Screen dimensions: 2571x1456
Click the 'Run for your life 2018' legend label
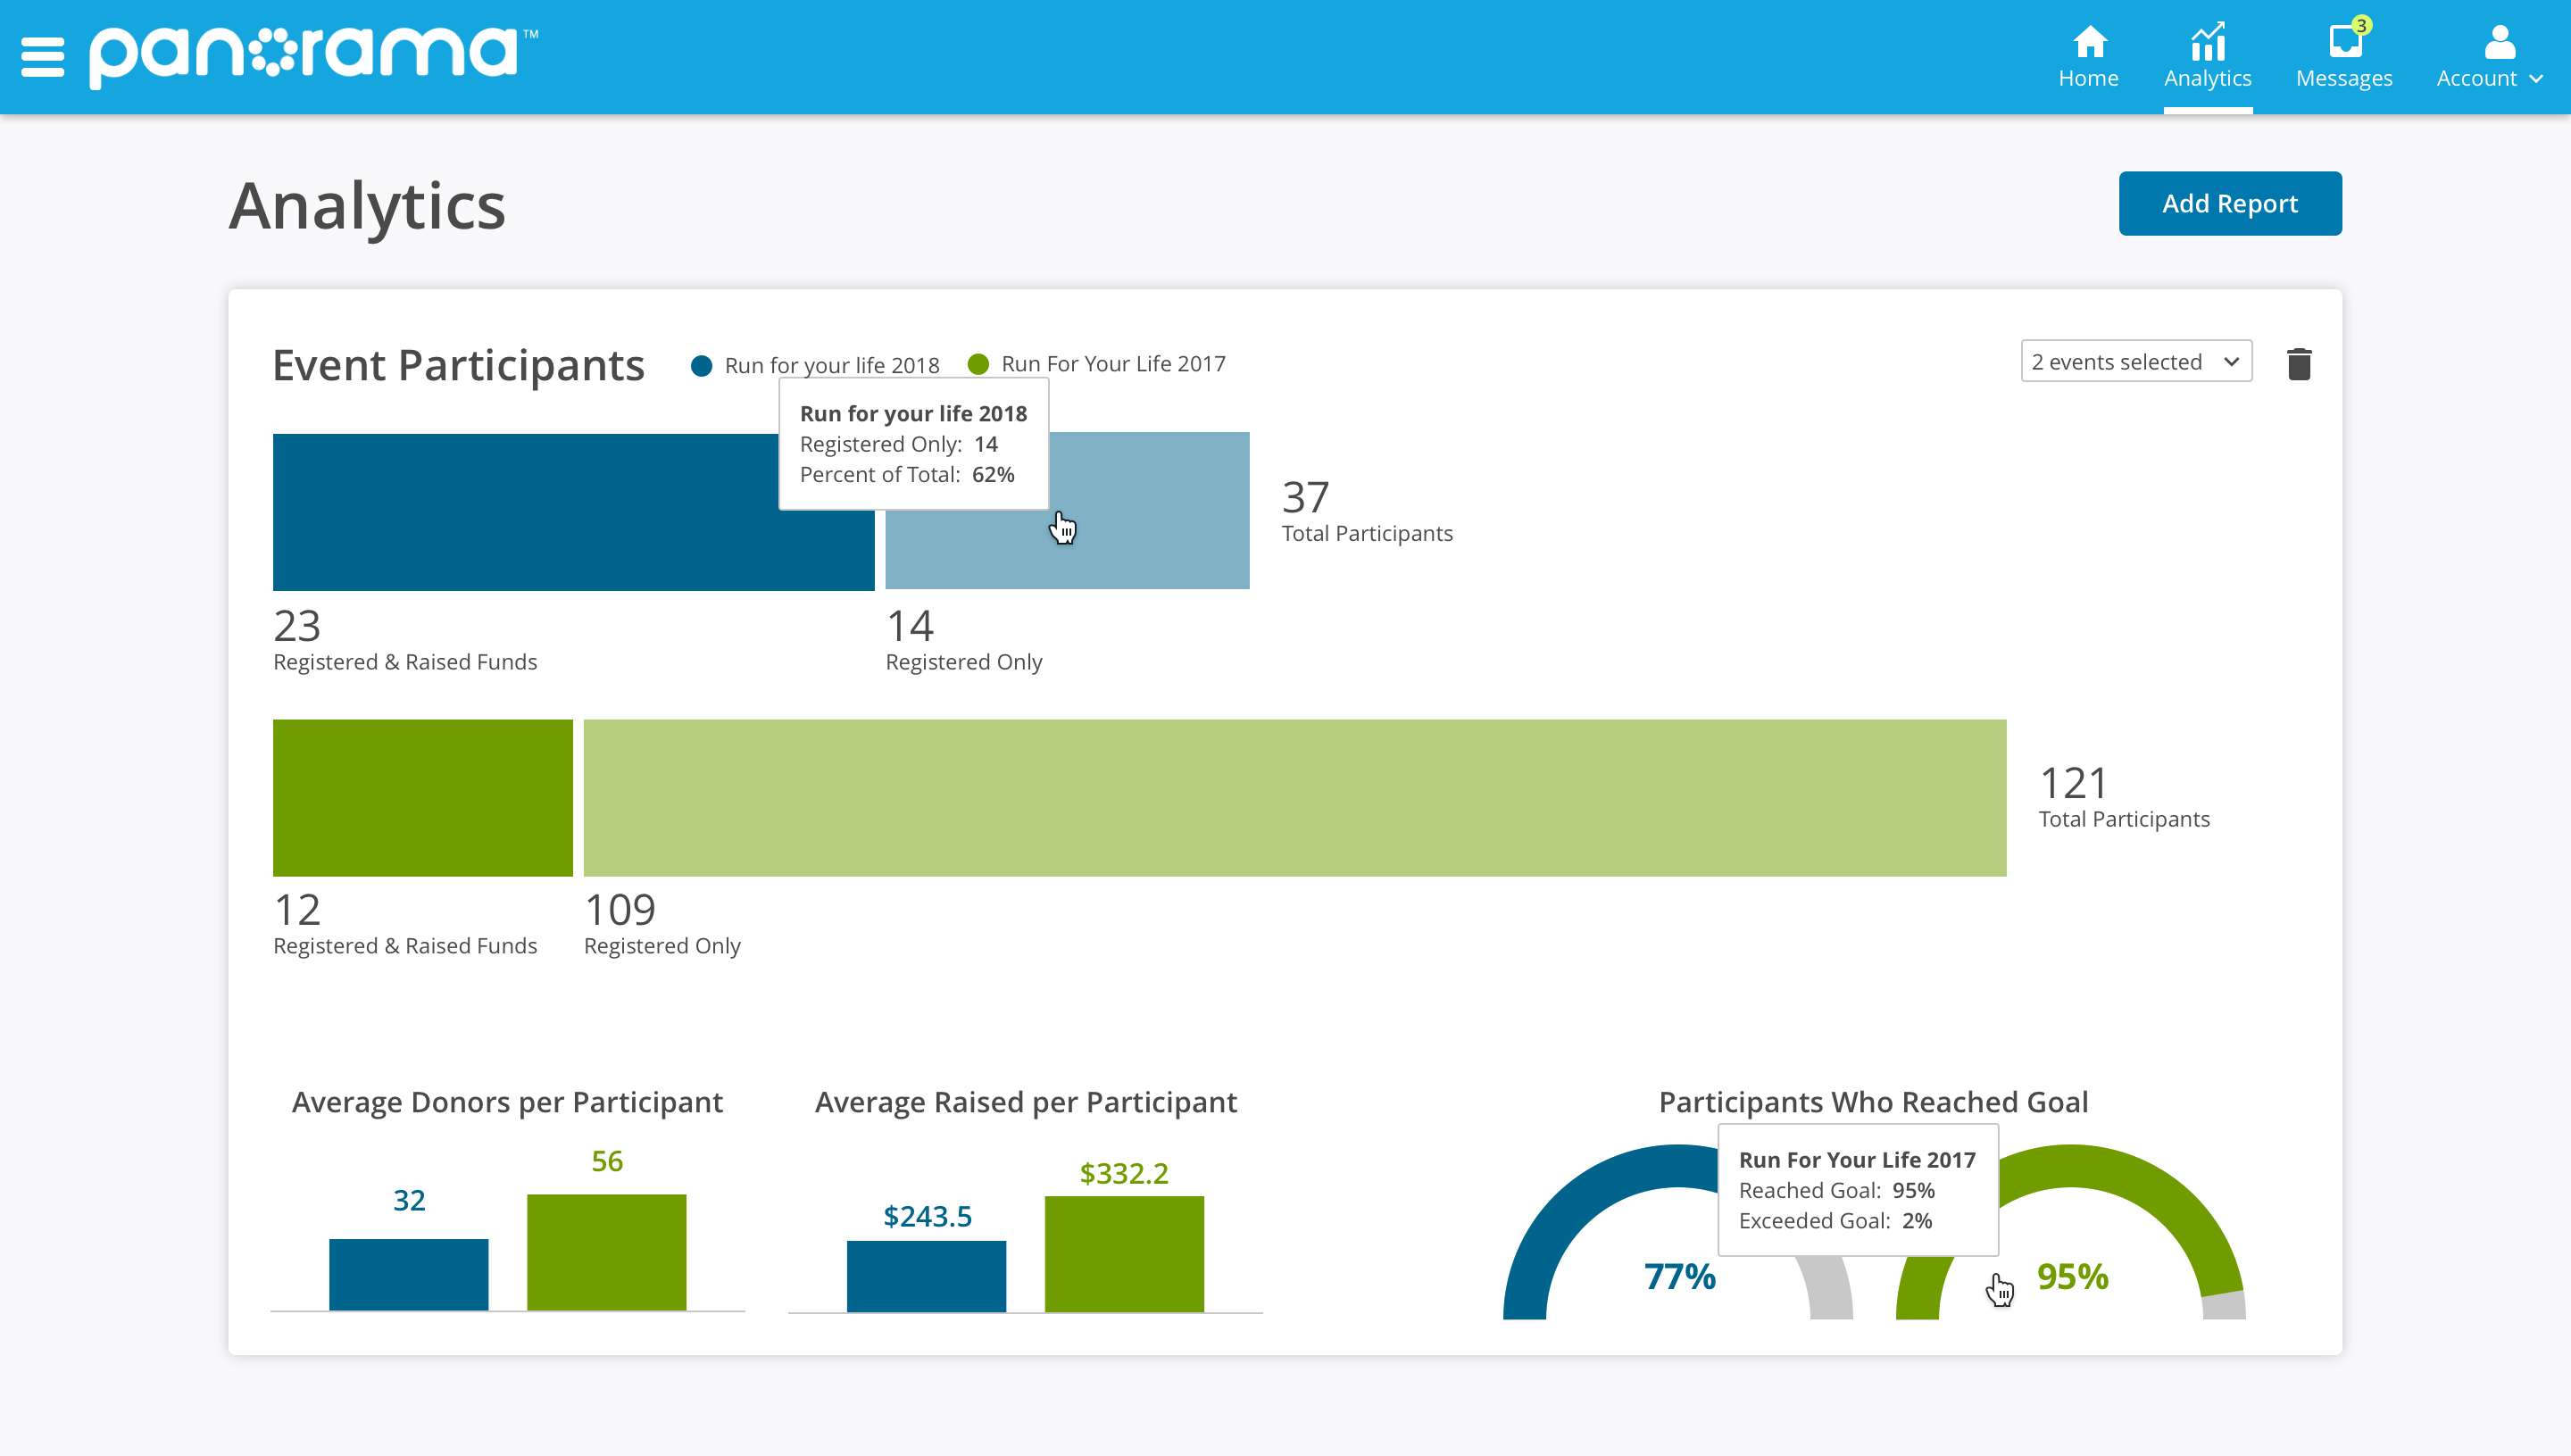tap(831, 365)
